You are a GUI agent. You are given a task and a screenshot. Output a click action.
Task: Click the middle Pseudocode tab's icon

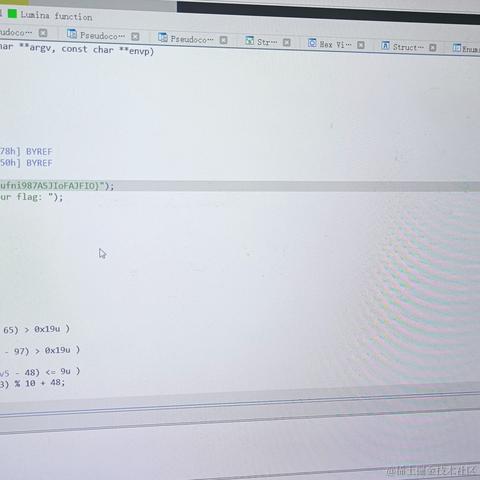tap(72, 33)
